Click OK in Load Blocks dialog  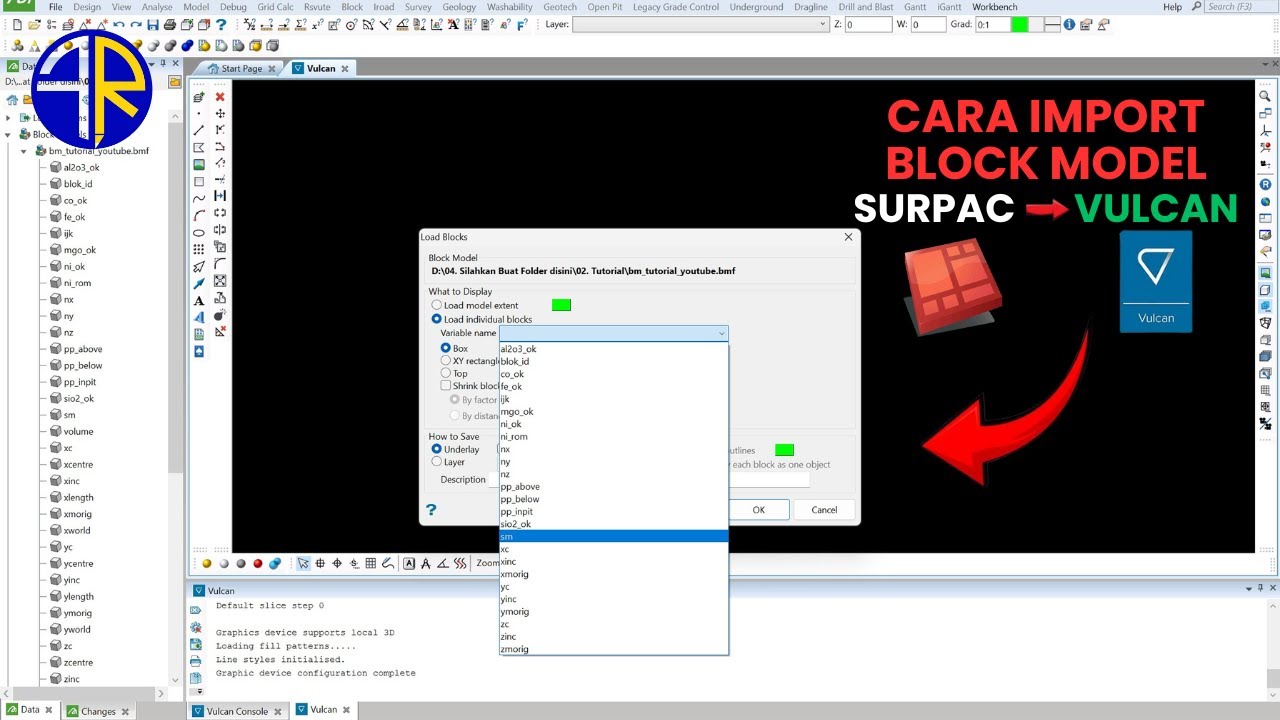pos(758,510)
